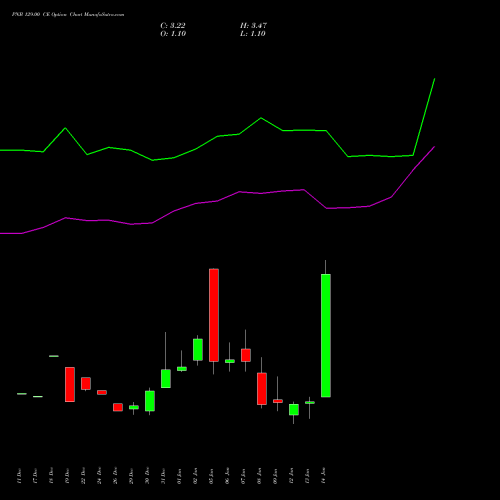Viewport: 500px width, 500px height.
Task: Click the '22 Dec' date axis label
Action: click(83, 476)
